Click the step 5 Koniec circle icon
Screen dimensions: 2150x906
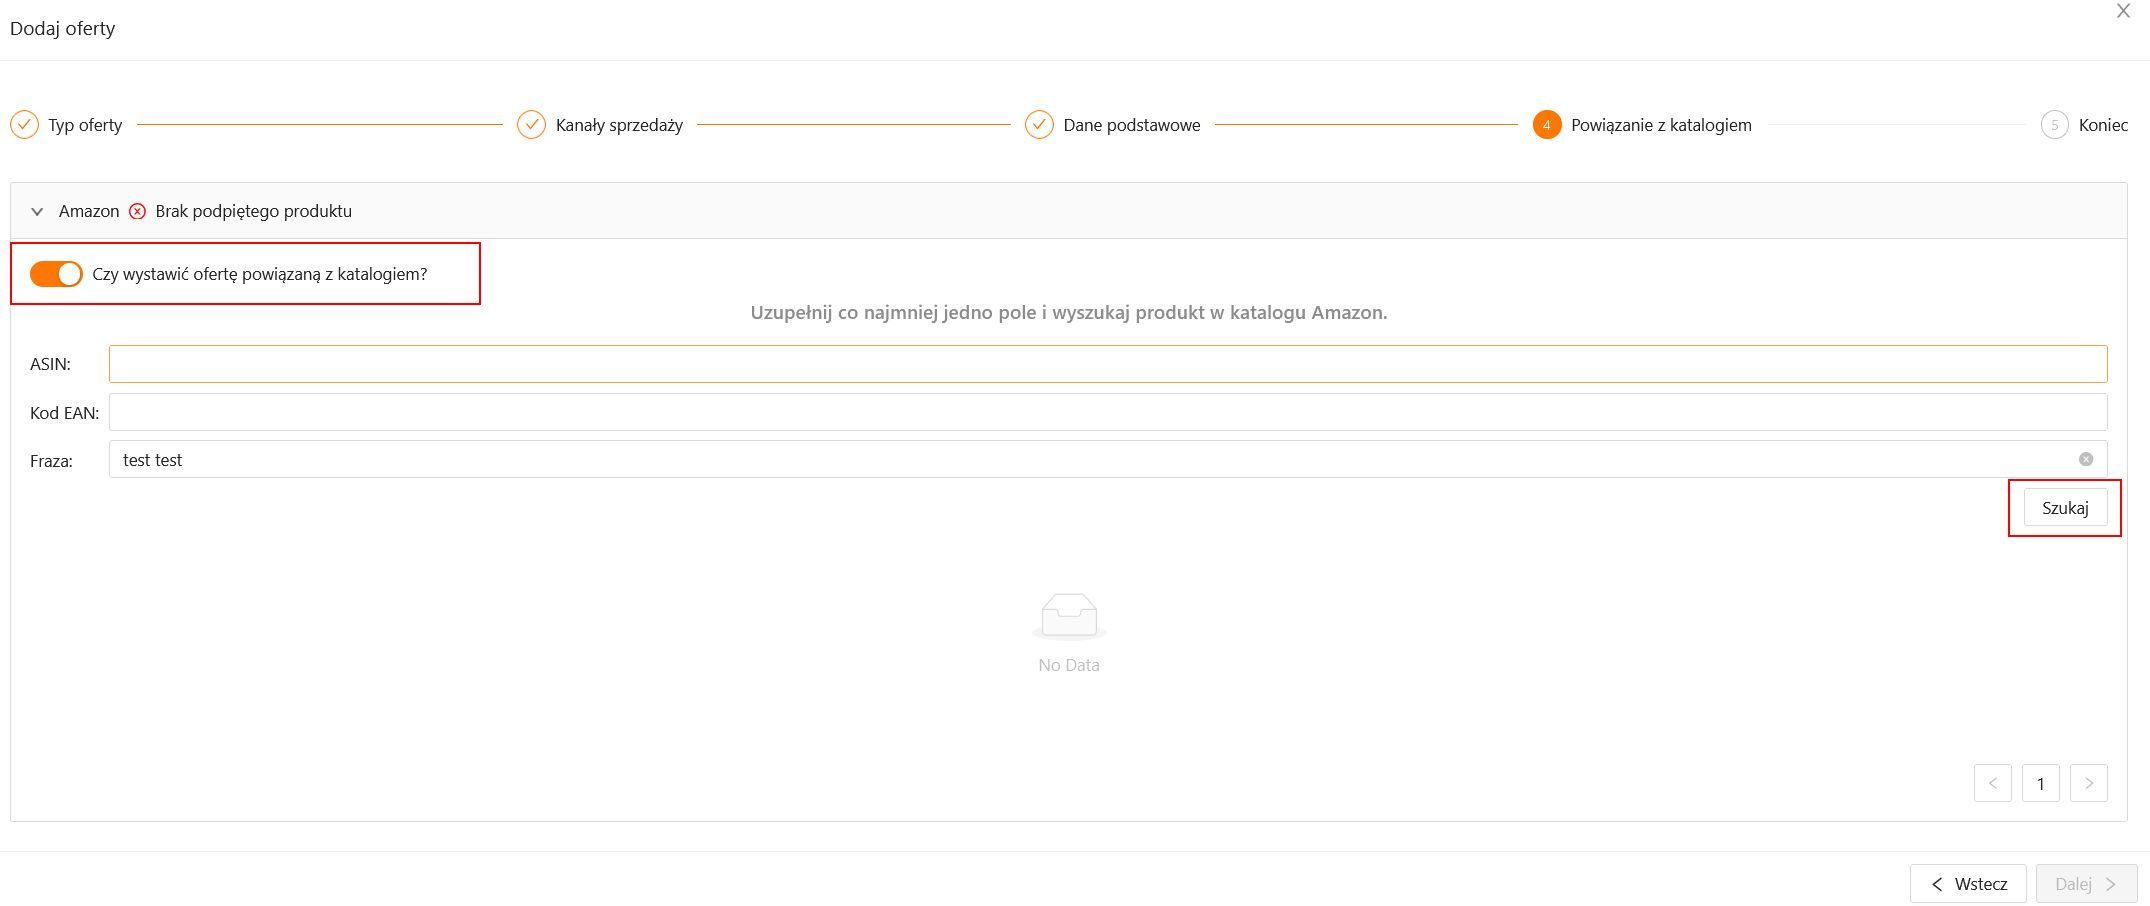click(x=2054, y=125)
